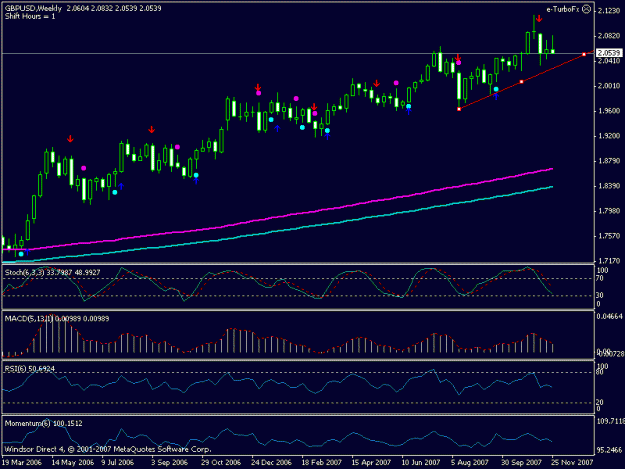Viewport: 625px width, 469px height.
Task: Click the 2.0010 price scale label
Action: click(x=609, y=86)
